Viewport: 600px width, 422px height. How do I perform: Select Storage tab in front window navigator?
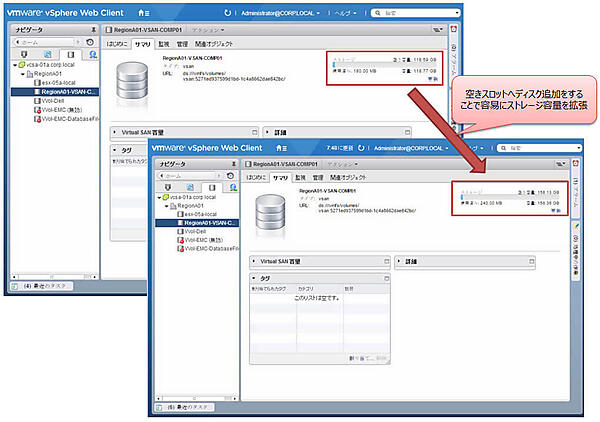[x=212, y=187]
